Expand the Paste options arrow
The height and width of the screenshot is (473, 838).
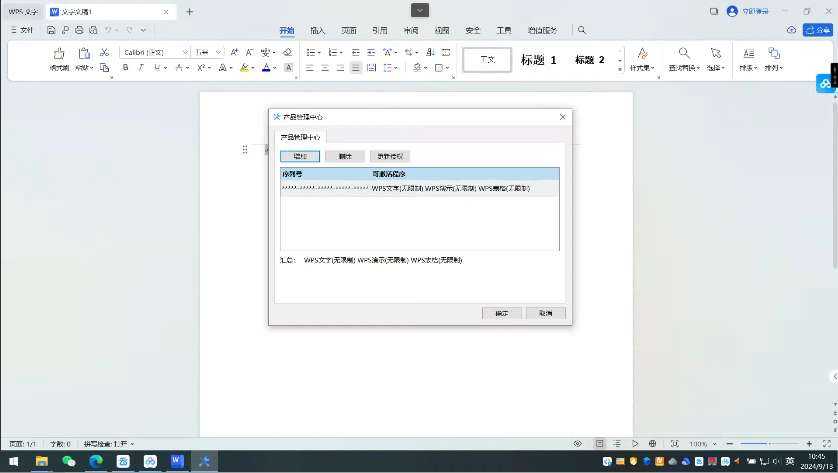point(91,68)
